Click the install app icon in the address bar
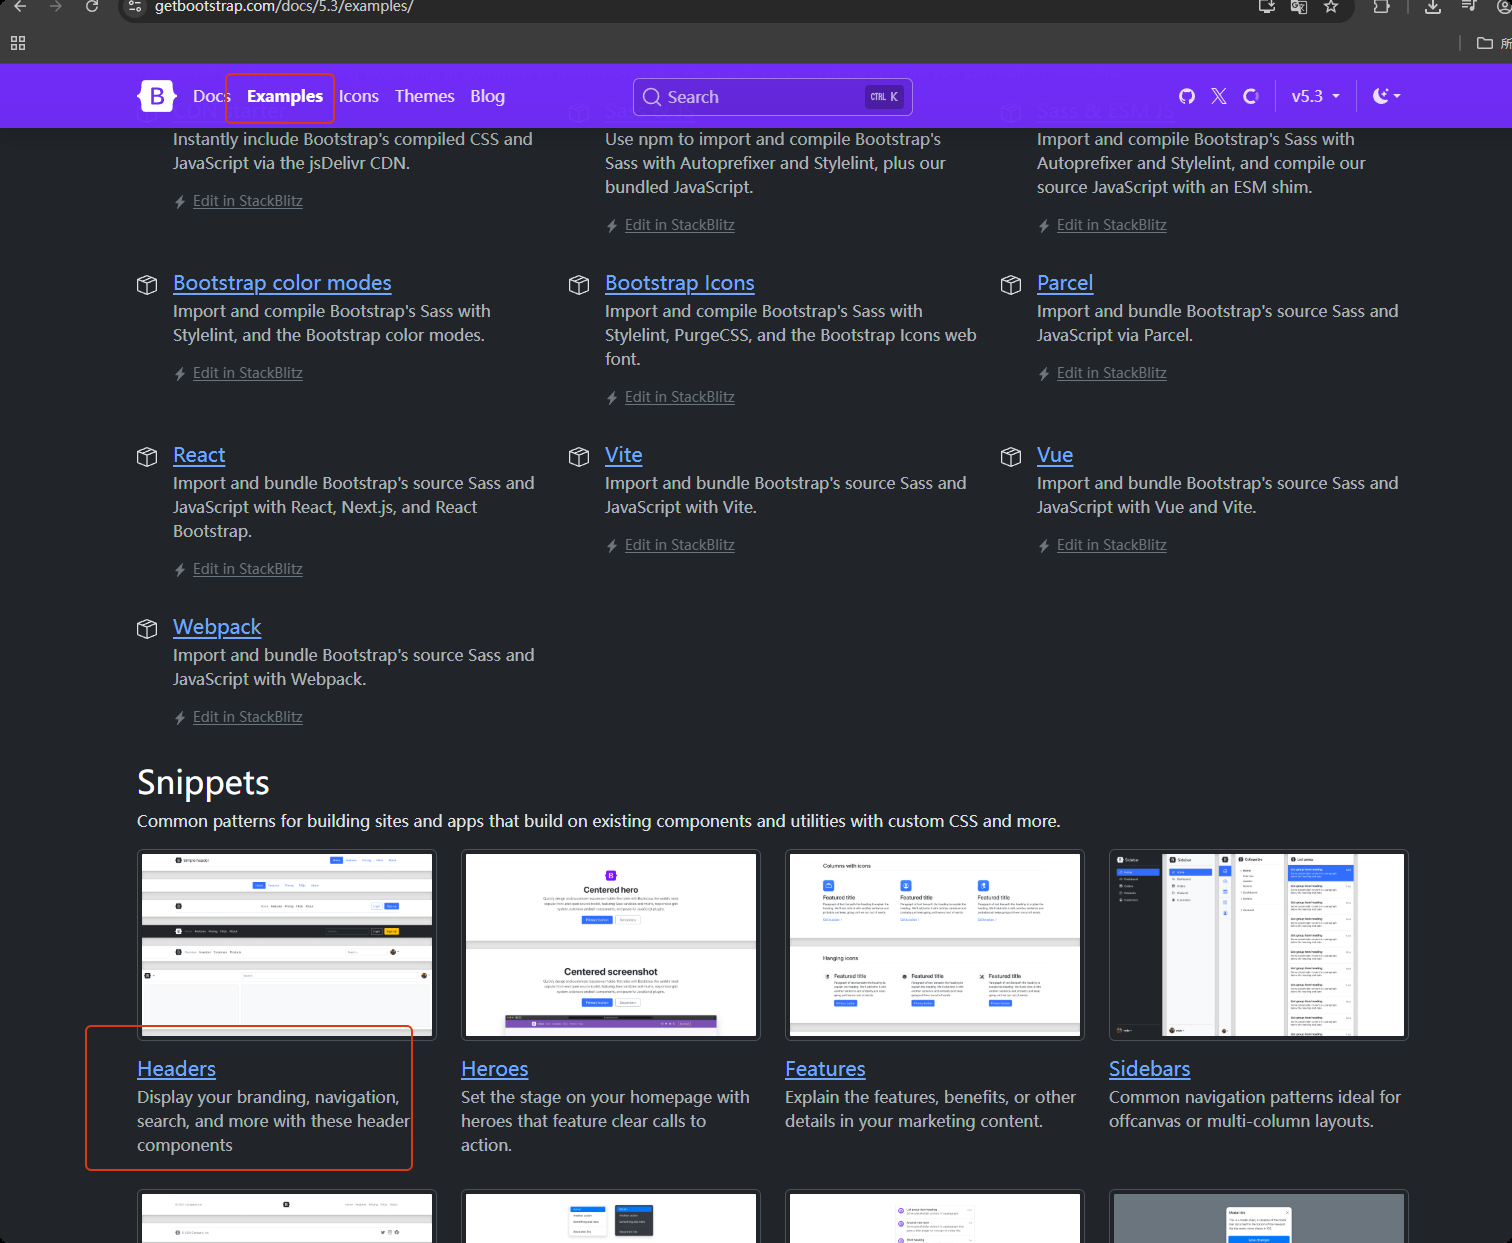 [1267, 7]
